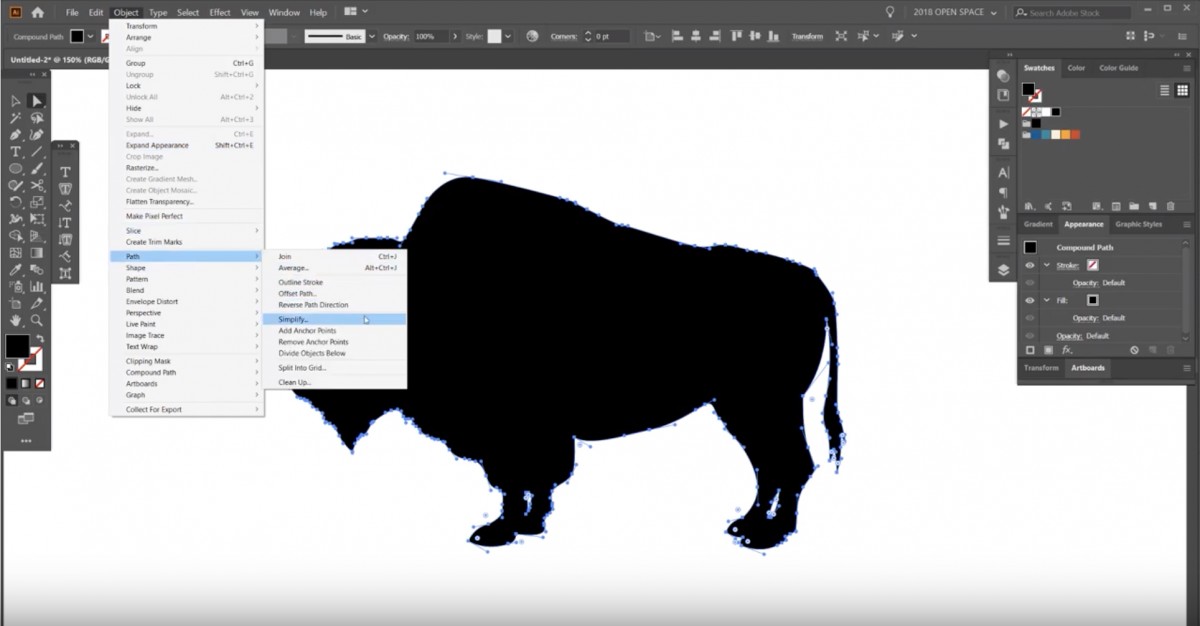Click the Home icon

coord(38,12)
